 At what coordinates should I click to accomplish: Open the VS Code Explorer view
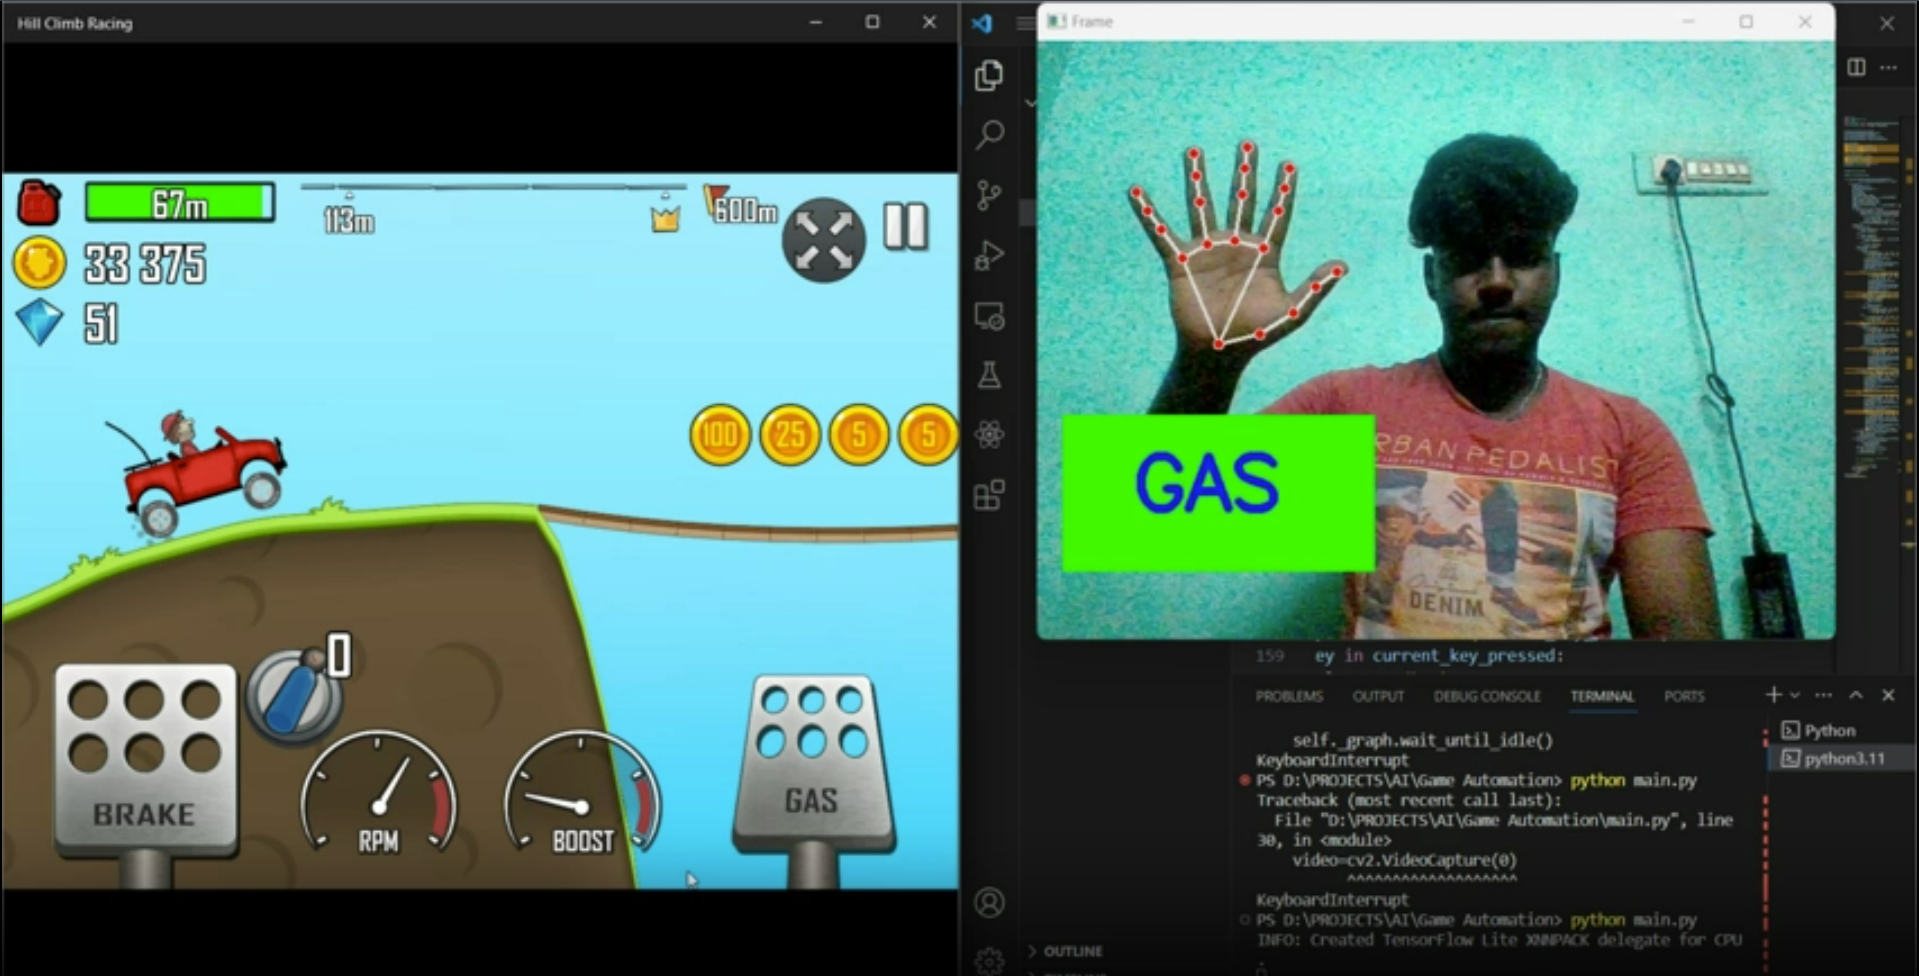(989, 75)
